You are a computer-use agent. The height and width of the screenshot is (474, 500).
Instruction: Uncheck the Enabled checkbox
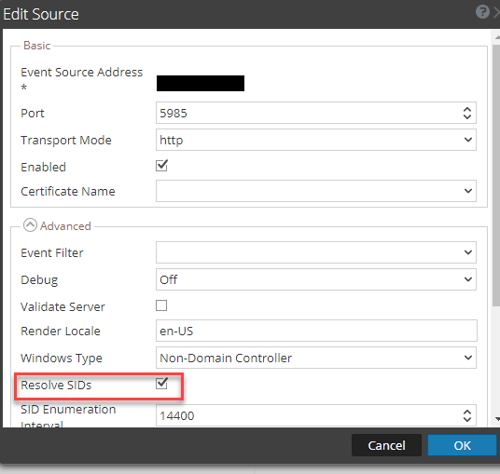(162, 166)
